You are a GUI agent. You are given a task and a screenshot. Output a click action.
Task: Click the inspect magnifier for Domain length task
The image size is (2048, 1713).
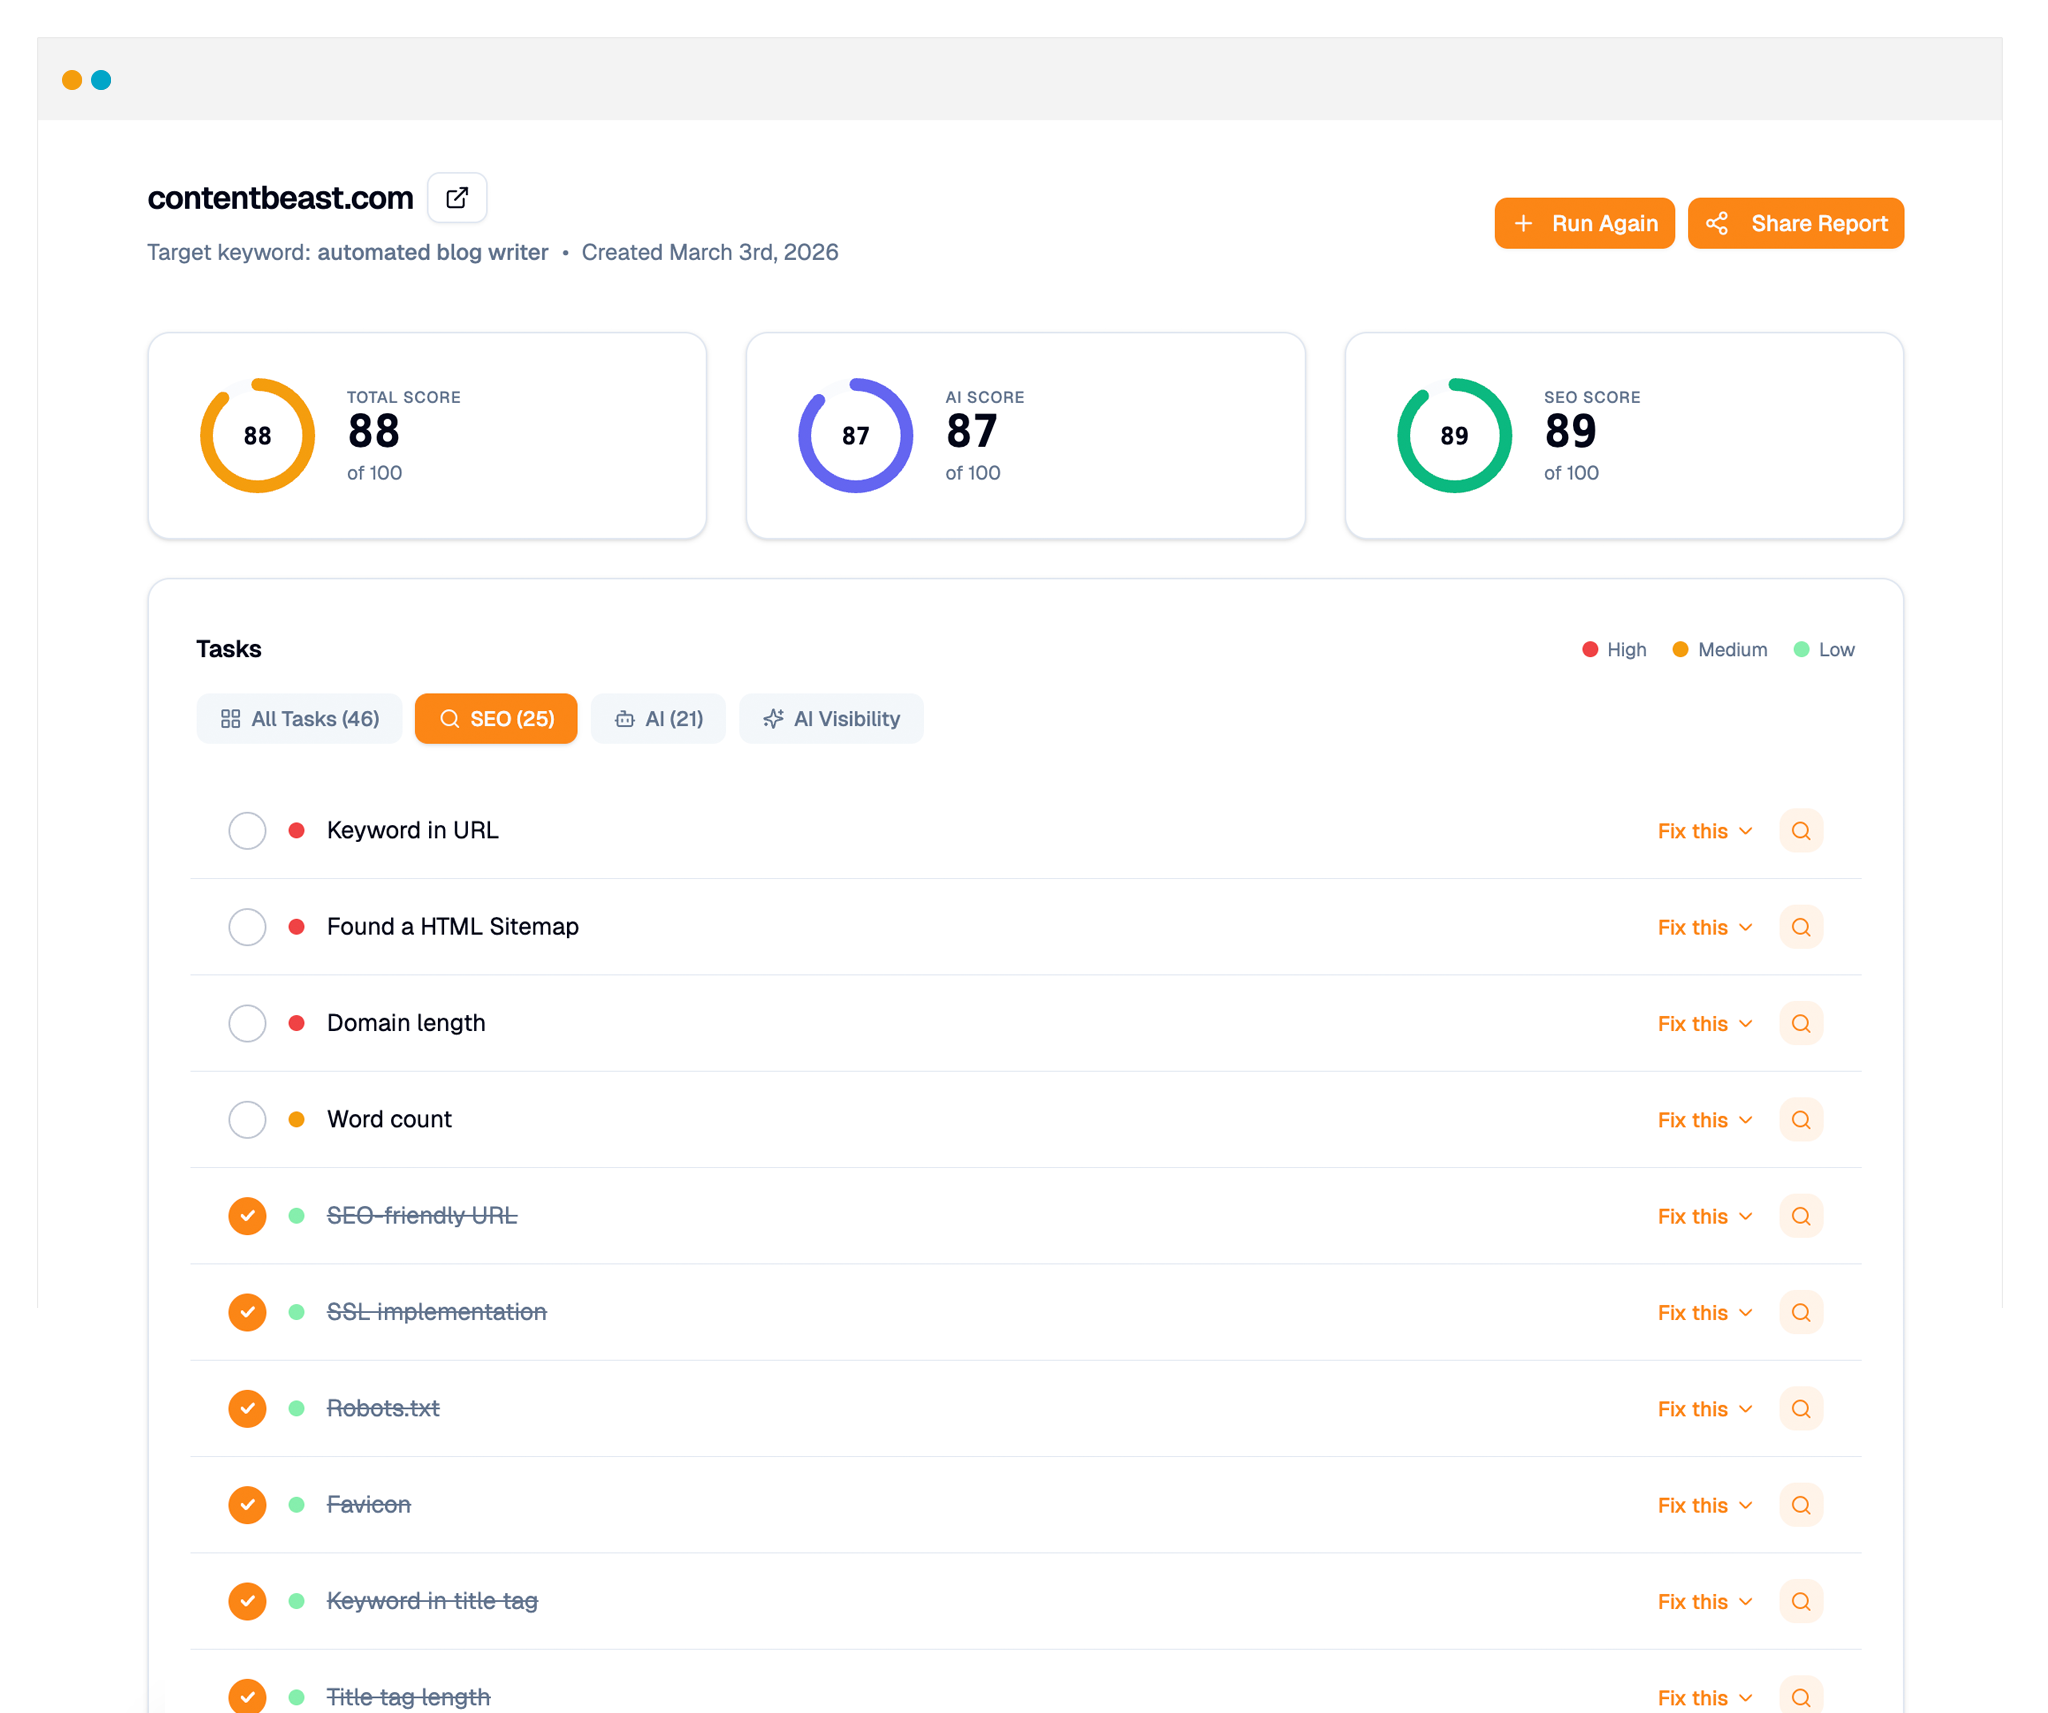[x=1801, y=1023]
